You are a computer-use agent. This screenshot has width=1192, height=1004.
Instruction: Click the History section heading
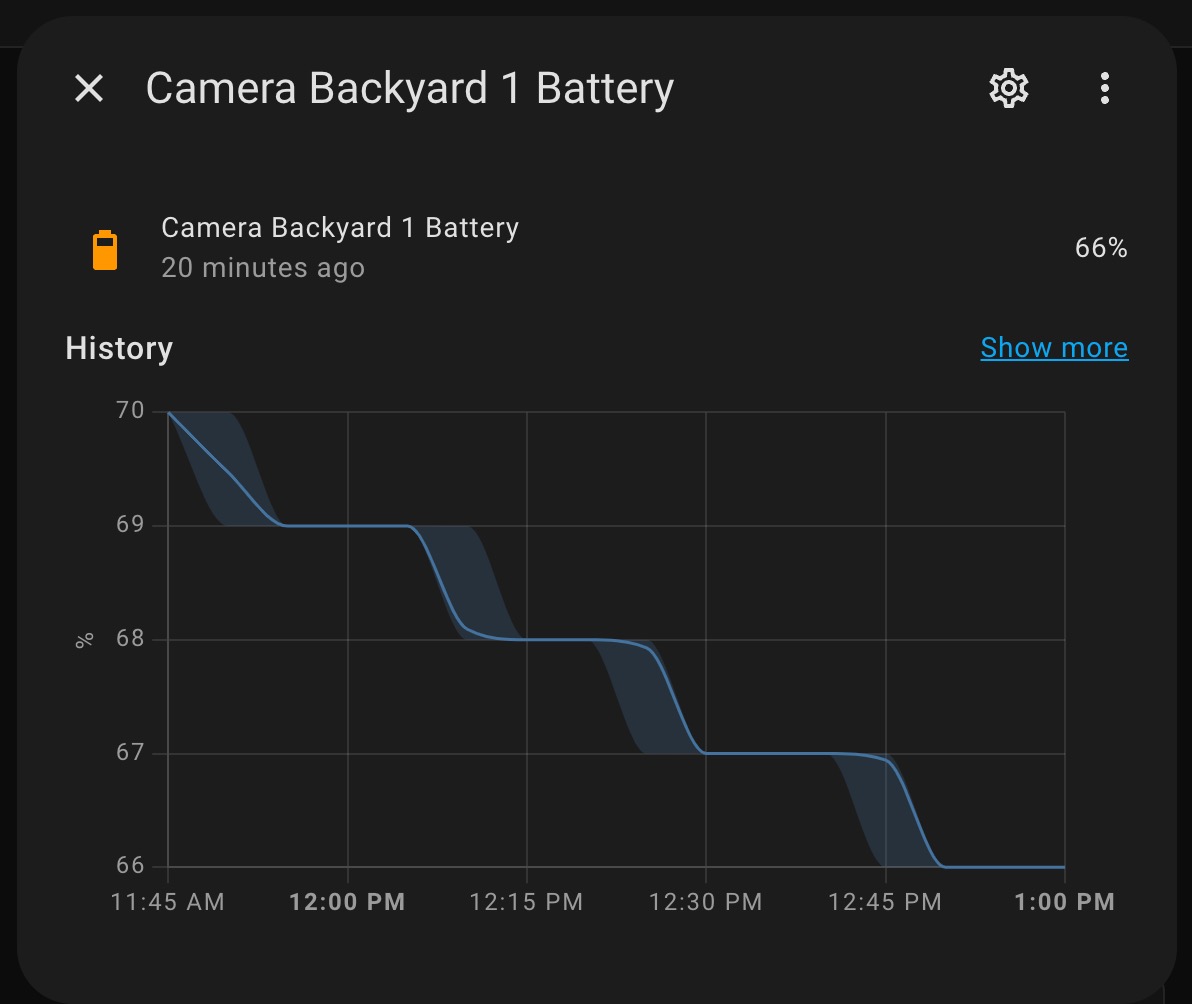[x=118, y=348]
